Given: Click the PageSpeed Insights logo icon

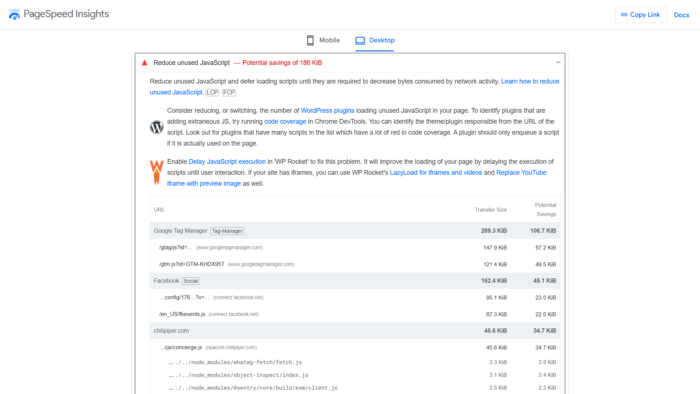Looking at the screenshot, I should click(x=14, y=14).
